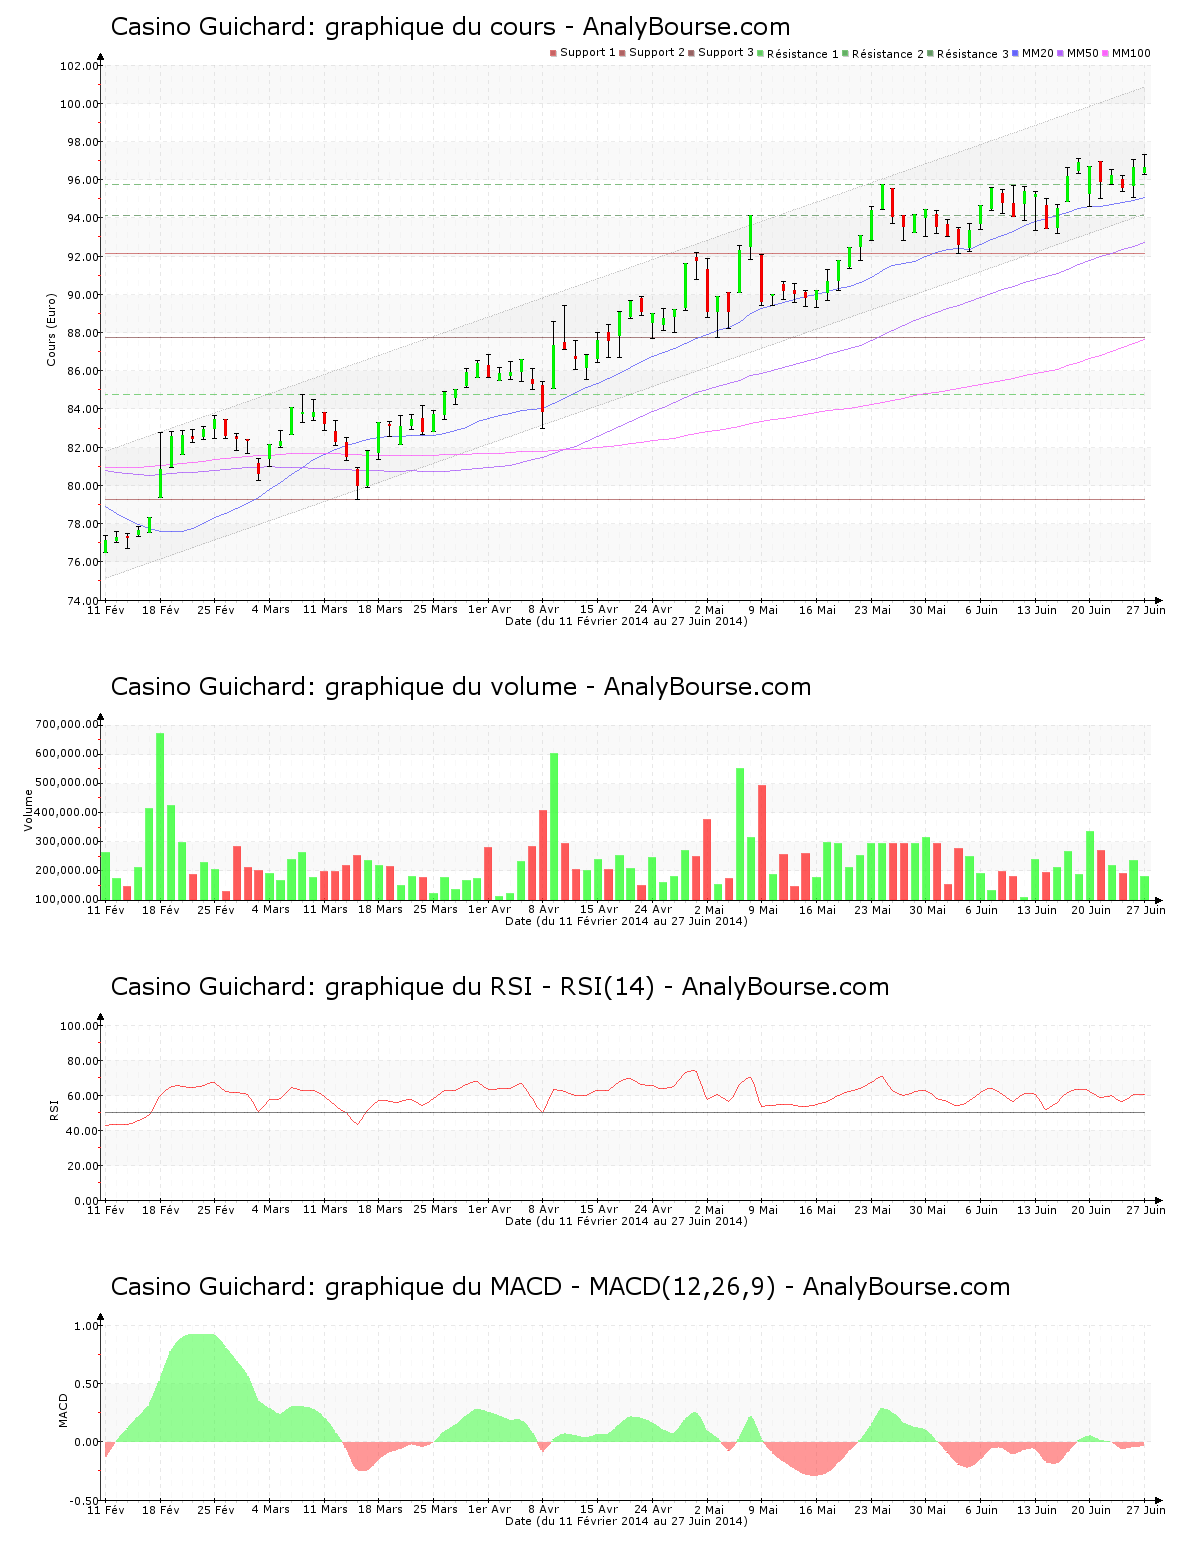Click the MM50 legend entry
Viewport: 1200px width, 1550px height.
click(x=1078, y=53)
